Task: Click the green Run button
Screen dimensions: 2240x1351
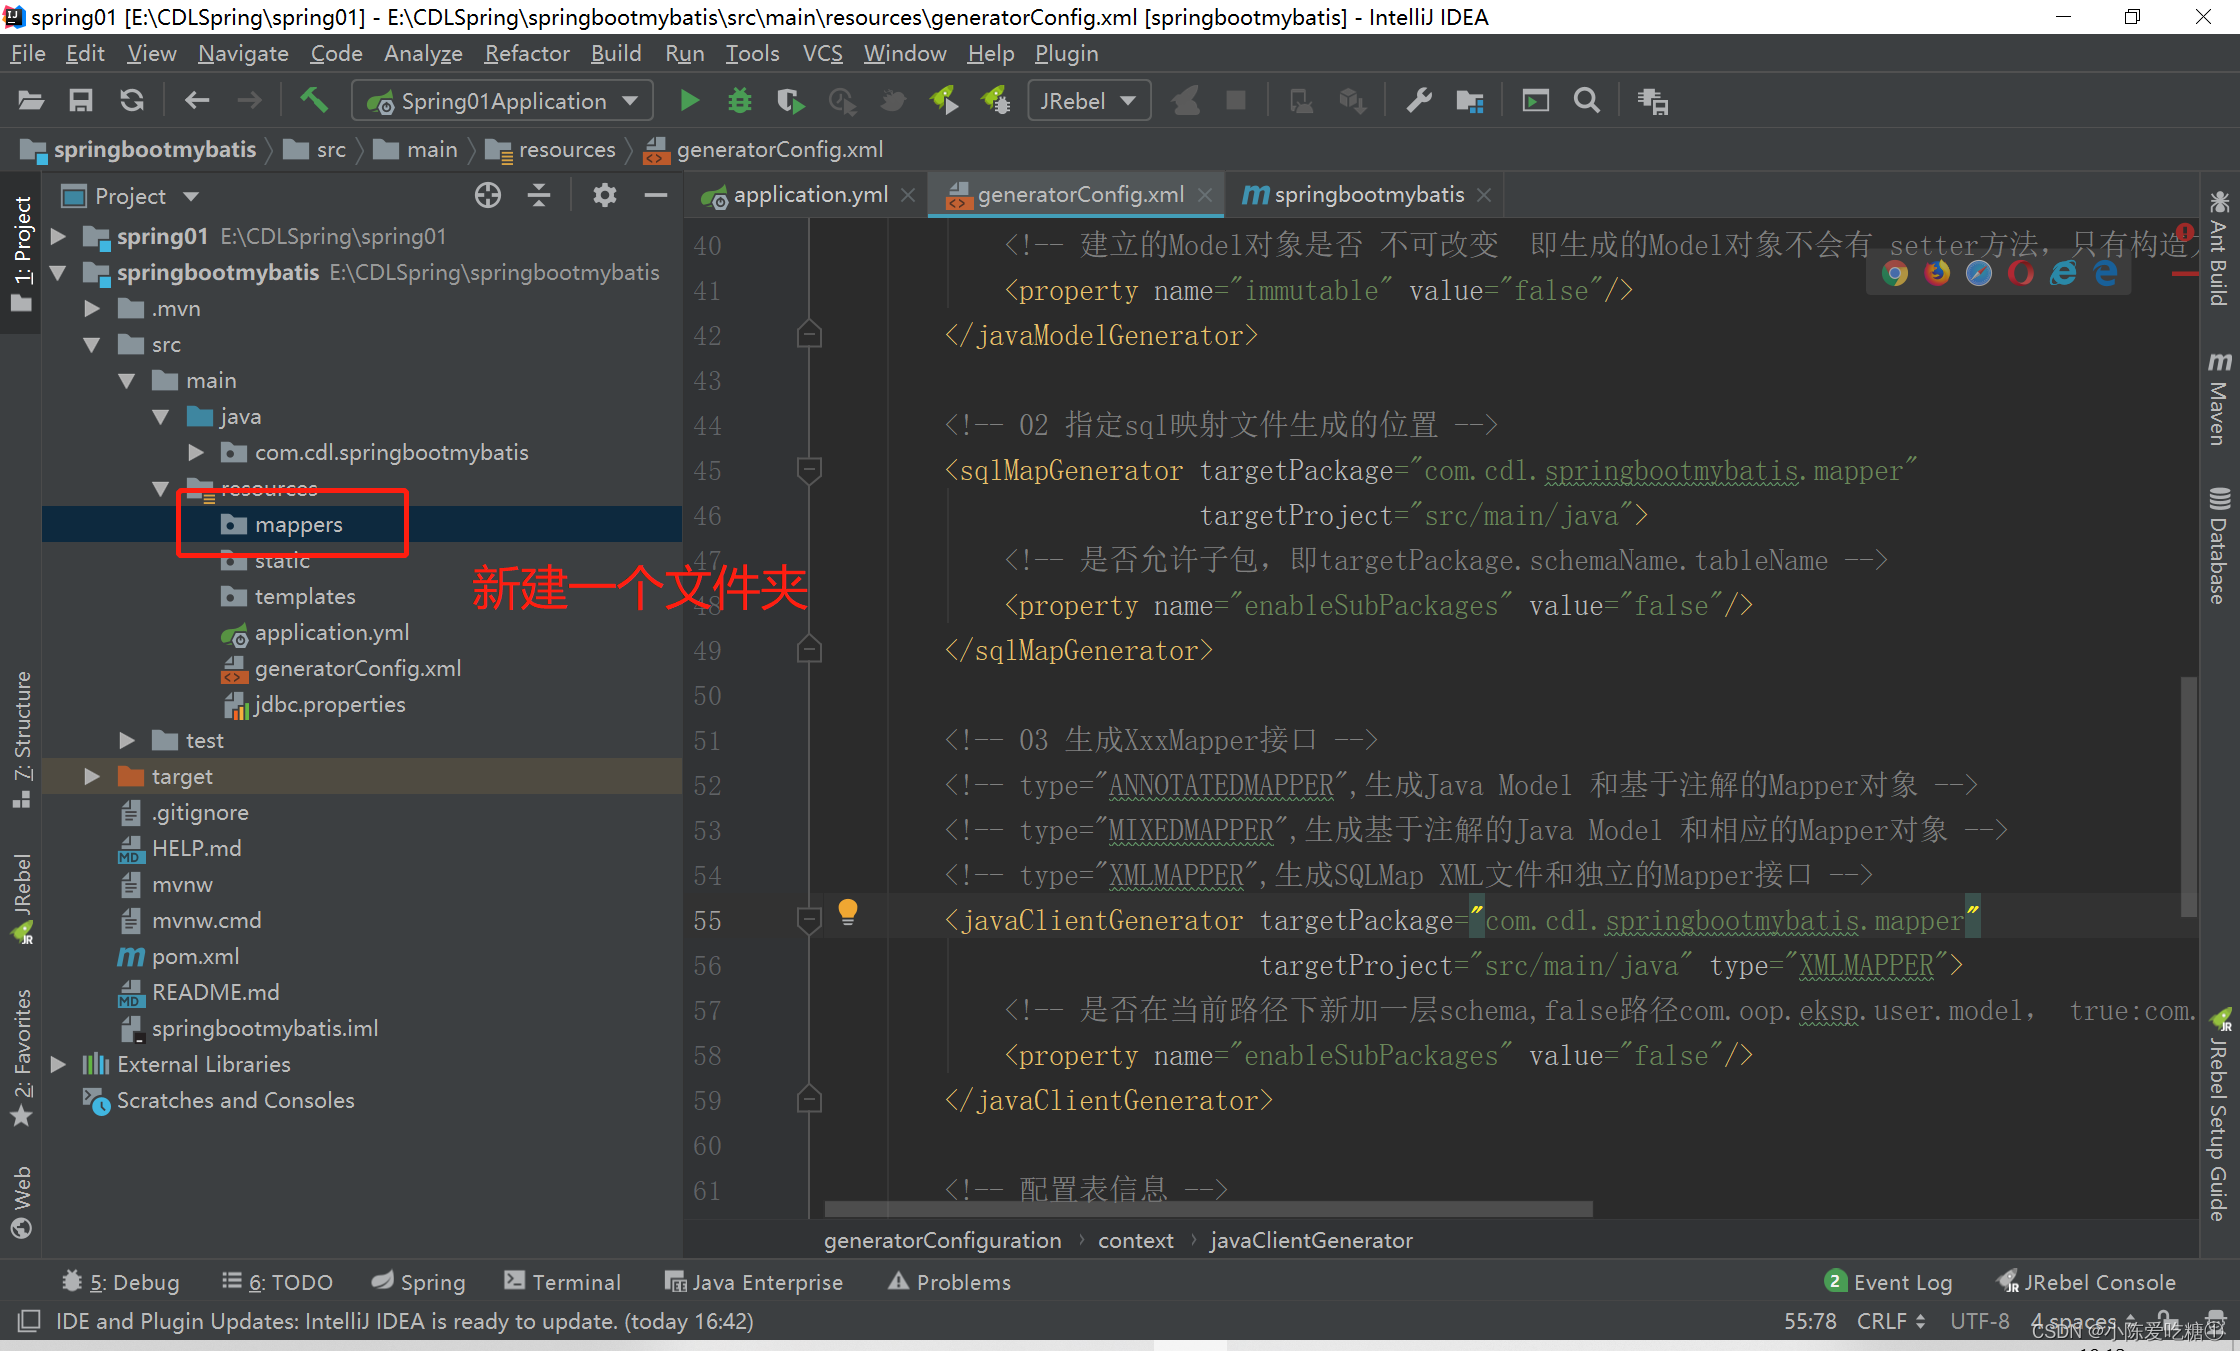Action: [689, 101]
